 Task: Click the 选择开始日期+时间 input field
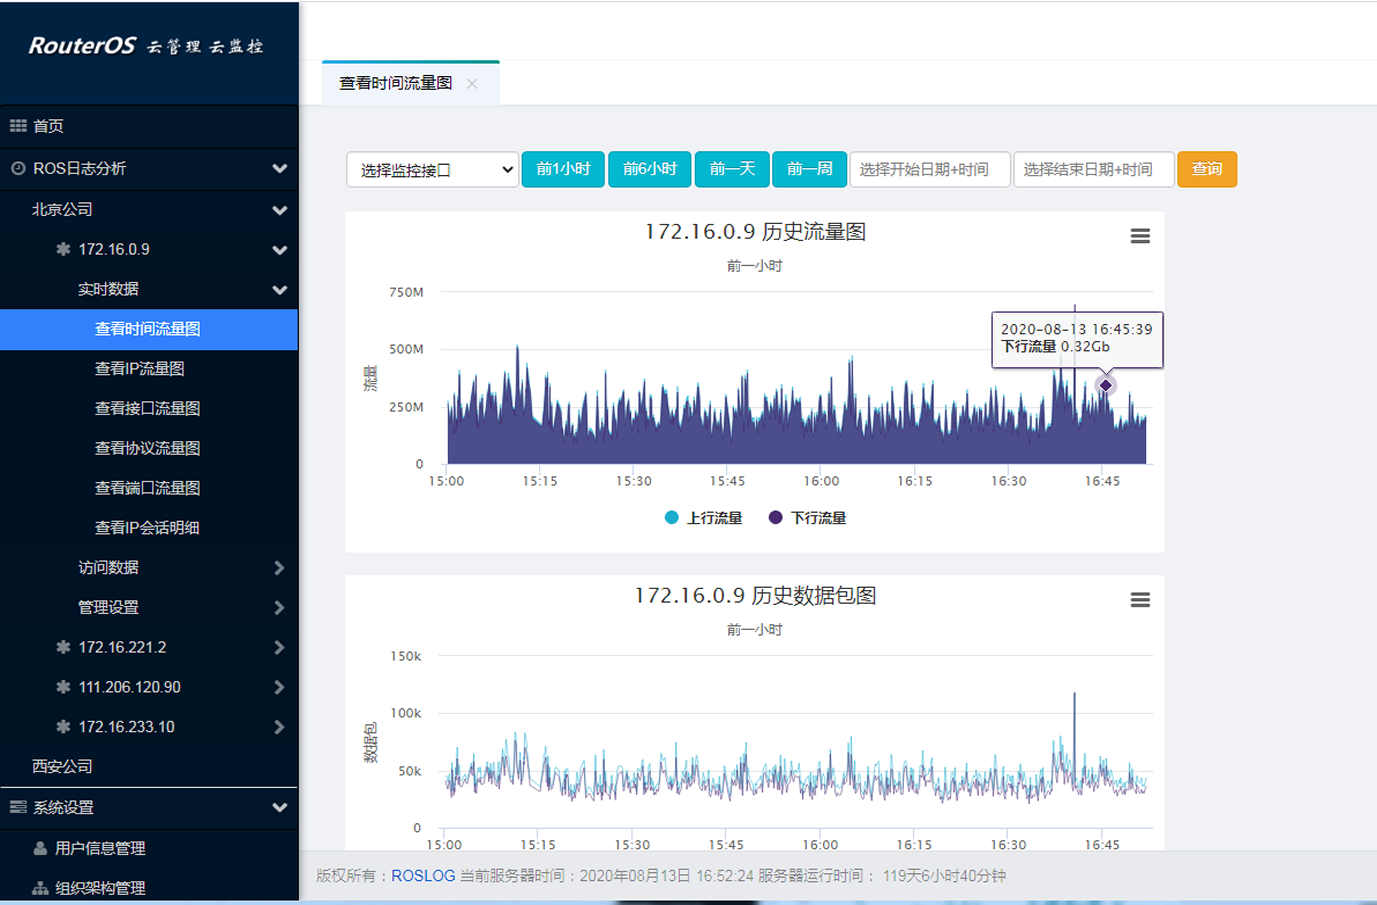(x=928, y=169)
